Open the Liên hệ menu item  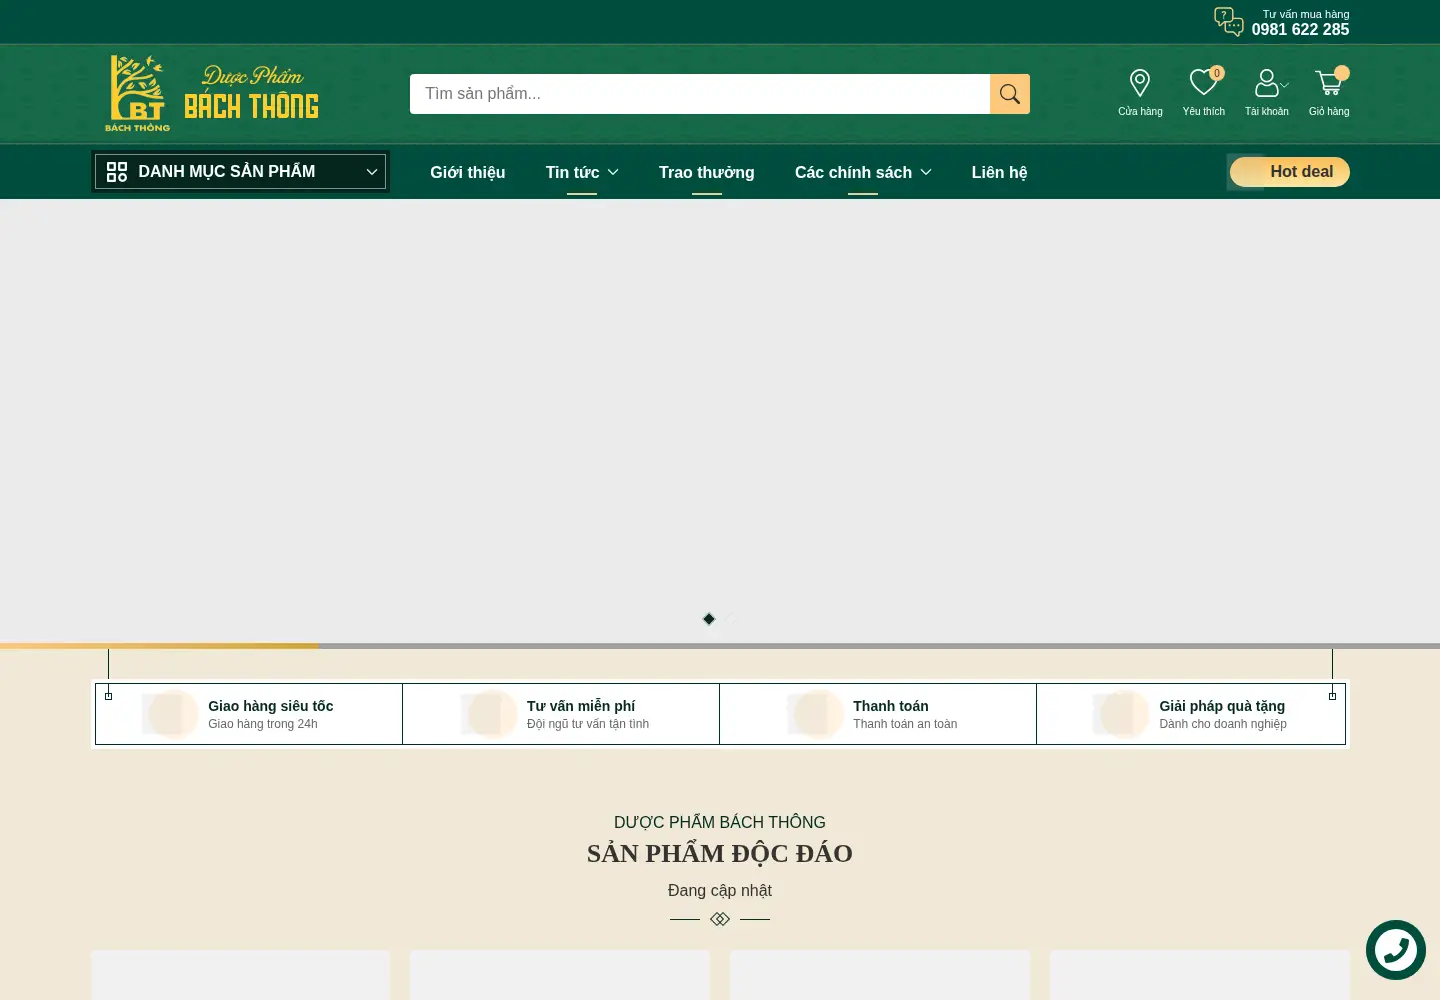(x=999, y=172)
